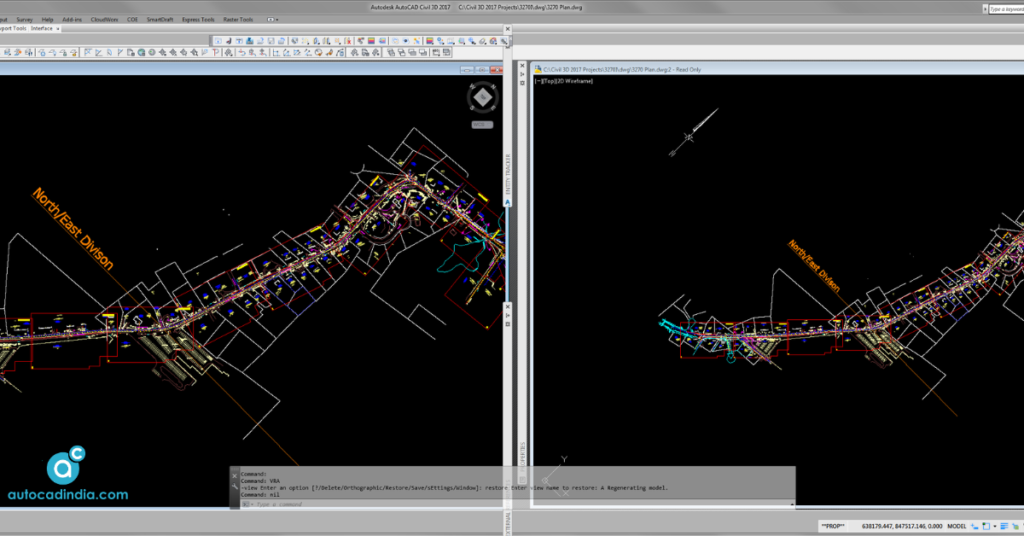The height and width of the screenshot is (536, 1024).
Task: Click the drawing file icon in right window title
Action: tap(537, 69)
